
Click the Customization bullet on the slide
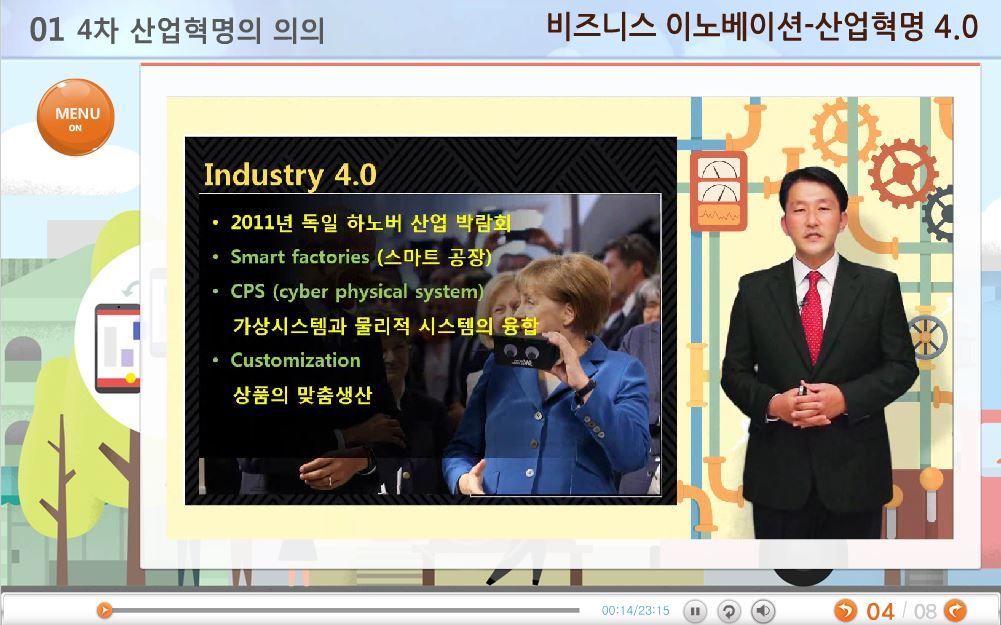(295, 360)
